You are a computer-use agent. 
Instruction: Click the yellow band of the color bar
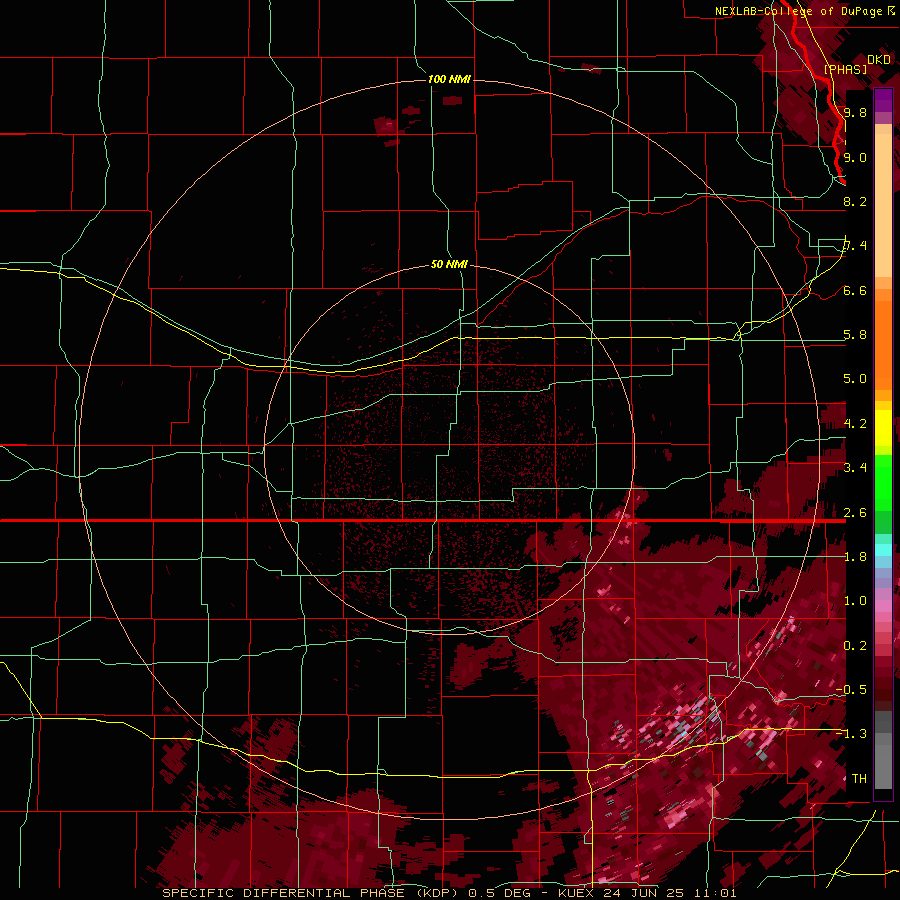pyautogui.click(x=883, y=428)
